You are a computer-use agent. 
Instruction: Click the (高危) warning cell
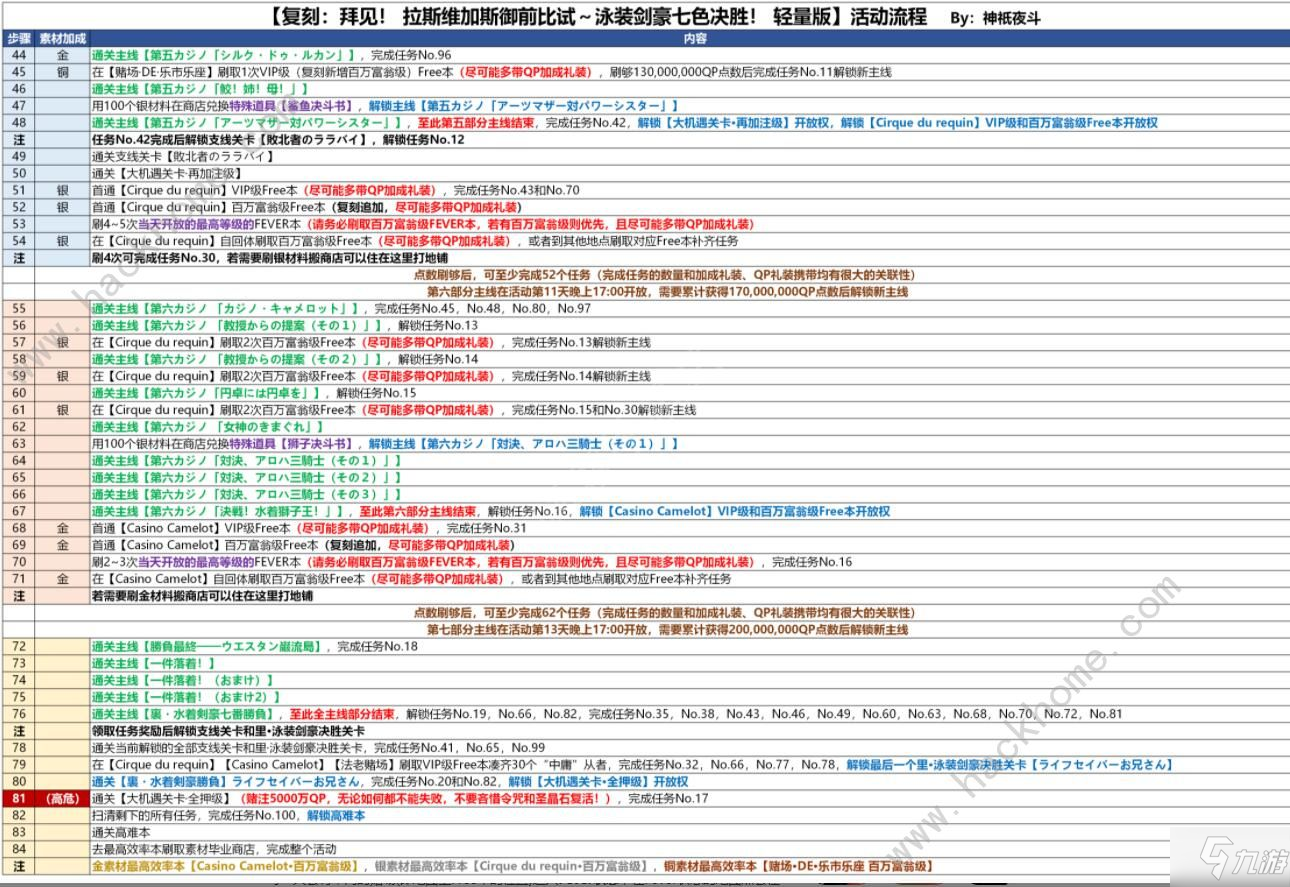click(62, 799)
